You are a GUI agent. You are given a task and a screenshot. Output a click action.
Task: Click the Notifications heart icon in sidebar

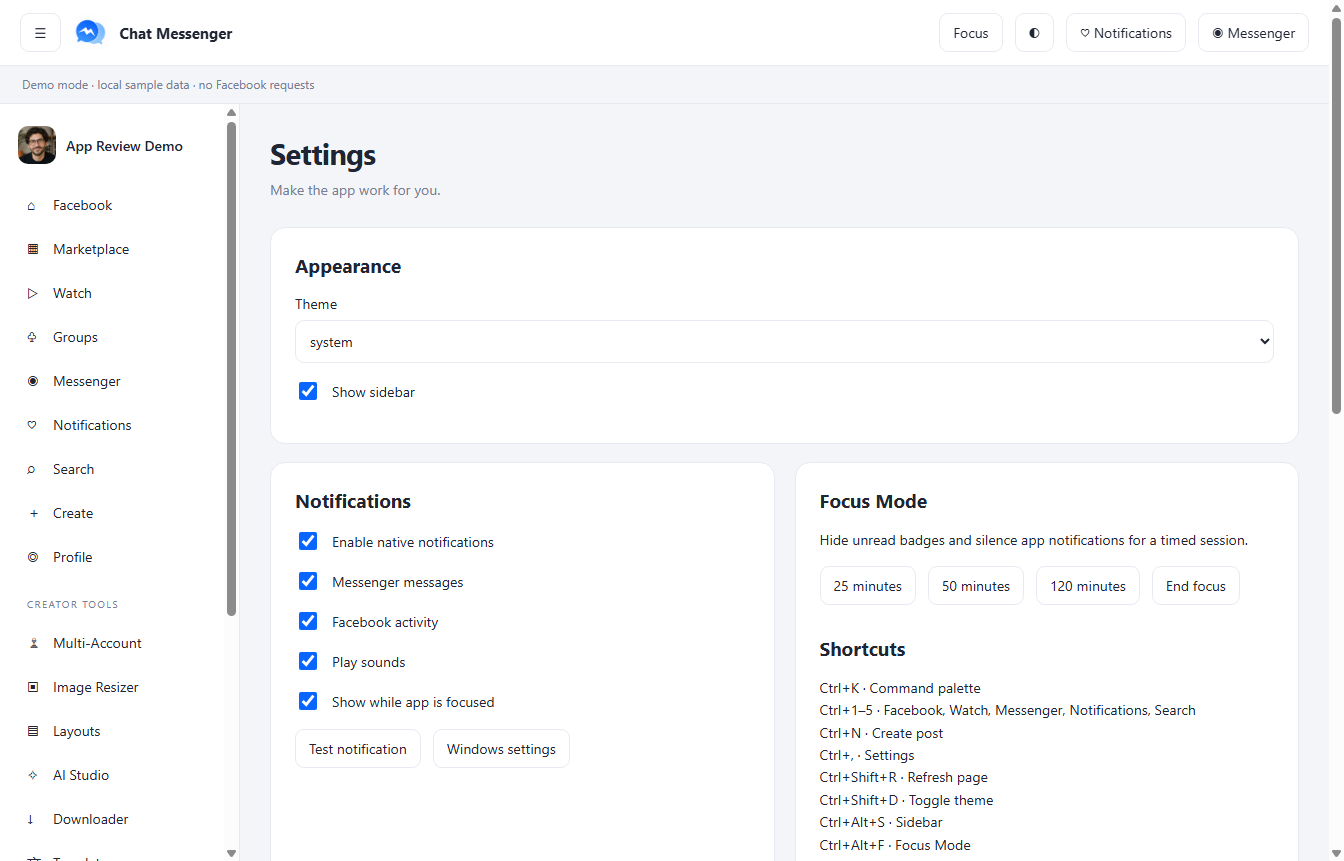point(32,426)
